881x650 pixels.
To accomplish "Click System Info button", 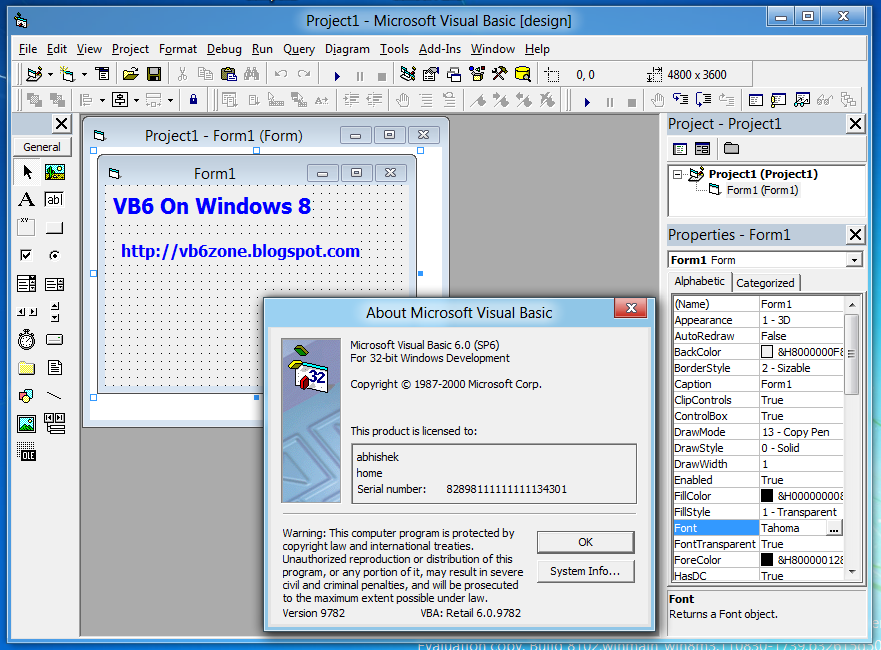I will (x=585, y=571).
